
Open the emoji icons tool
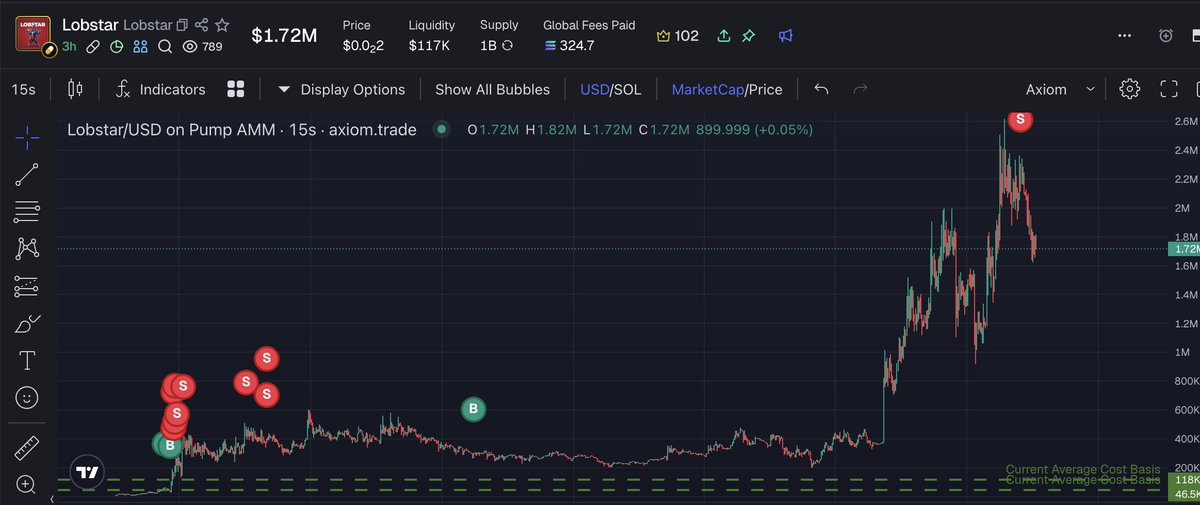27,398
